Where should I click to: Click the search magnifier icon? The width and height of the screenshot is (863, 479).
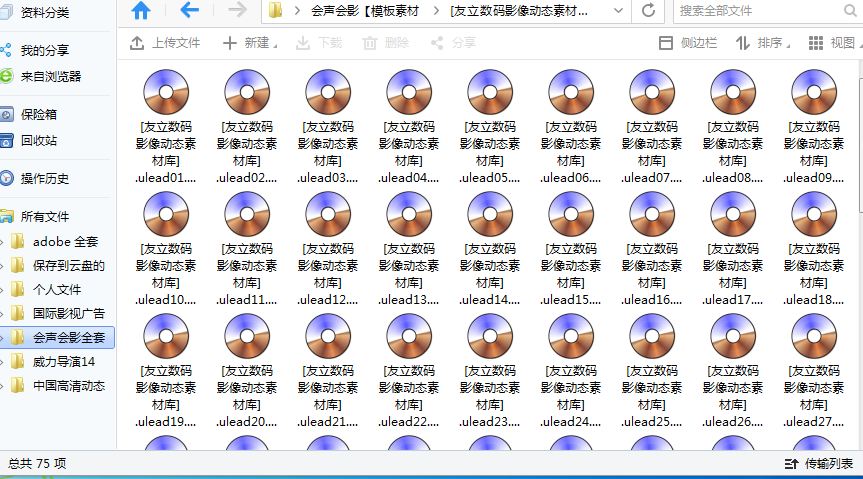pos(849,10)
